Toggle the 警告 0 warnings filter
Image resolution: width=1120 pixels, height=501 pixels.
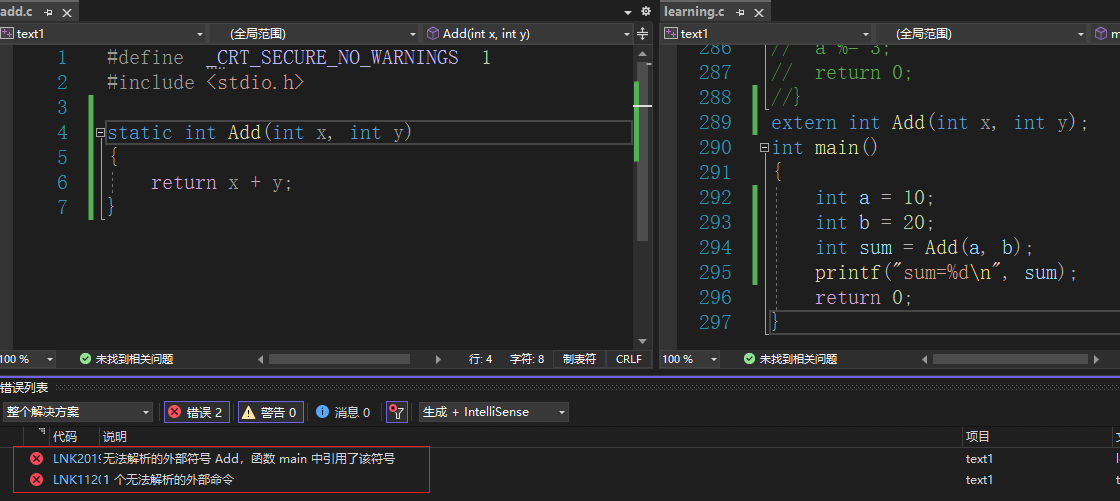(x=271, y=412)
